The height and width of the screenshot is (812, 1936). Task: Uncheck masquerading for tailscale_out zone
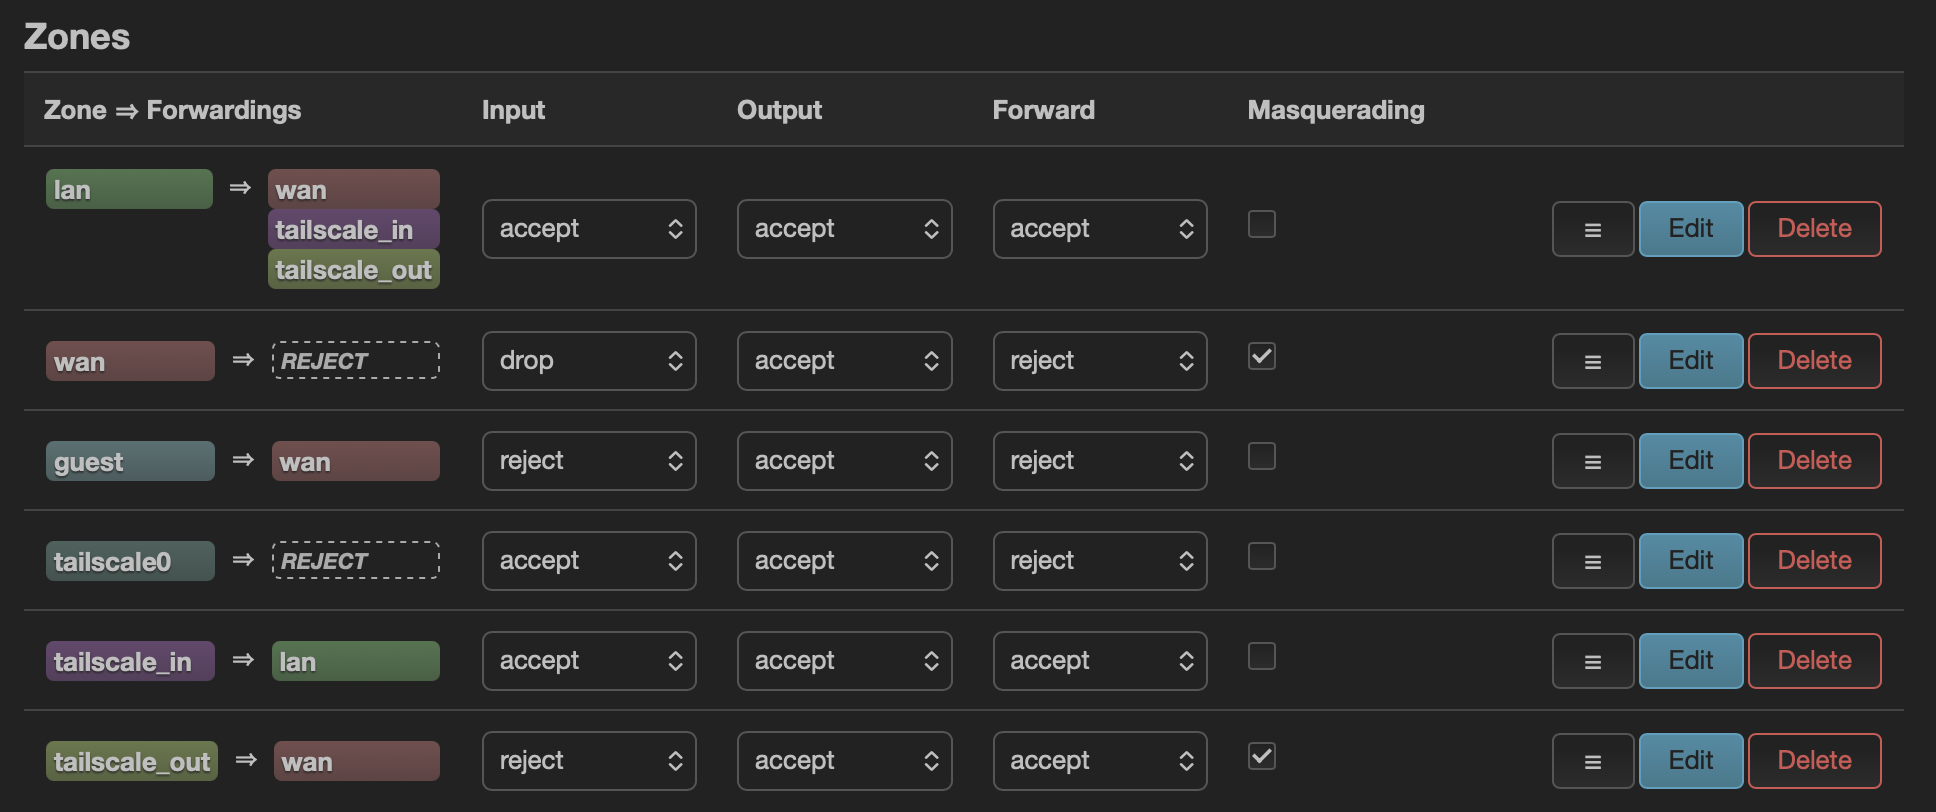point(1261,756)
